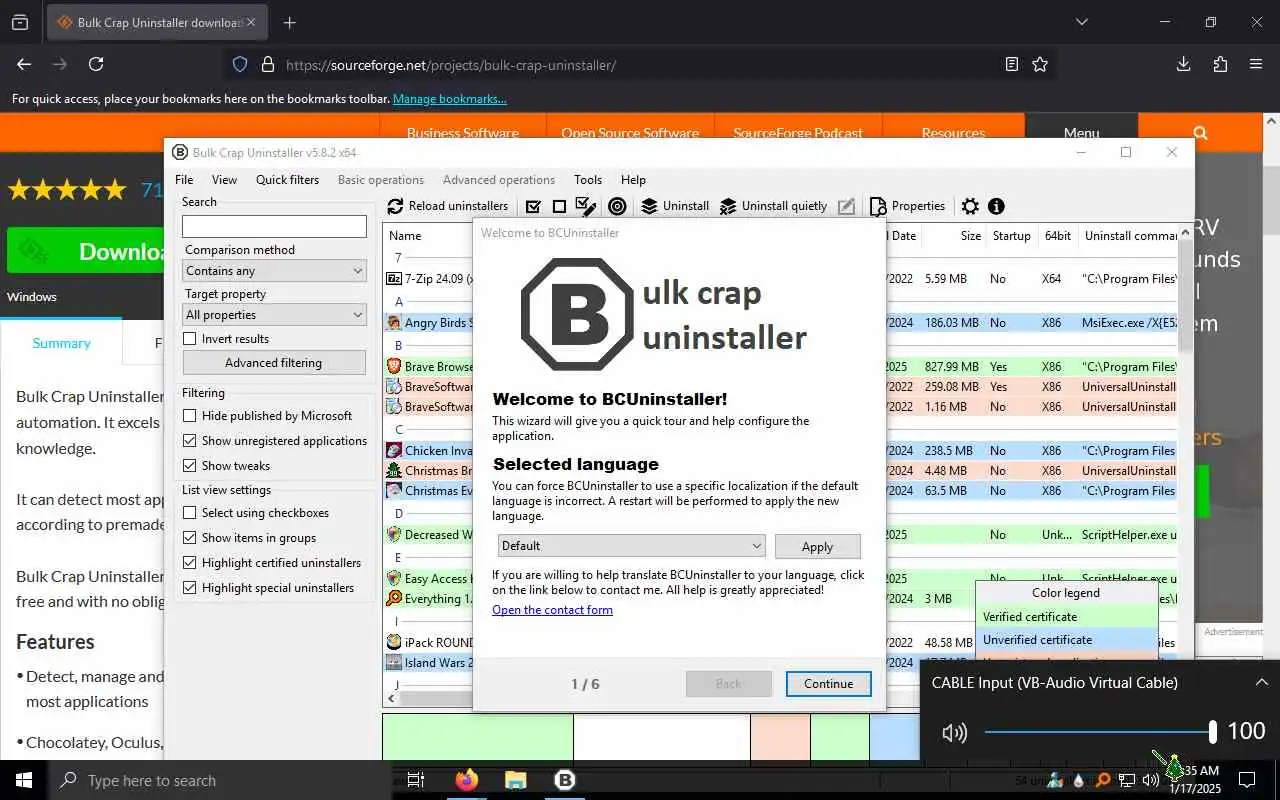The image size is (1280, 800).
Task: Open settings via the gear toolbar icon
Action: [x=970, y=206]
